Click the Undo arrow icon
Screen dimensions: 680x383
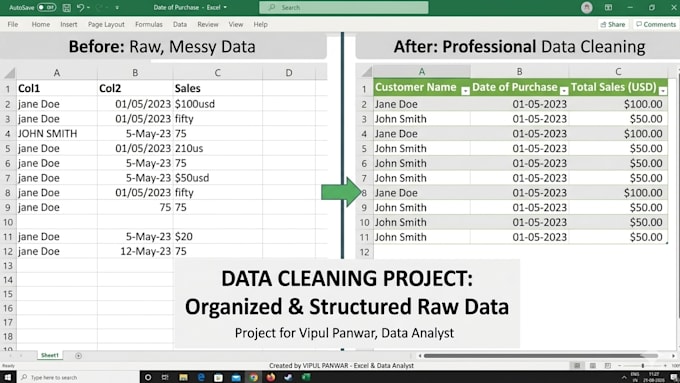tap(80, 7)
